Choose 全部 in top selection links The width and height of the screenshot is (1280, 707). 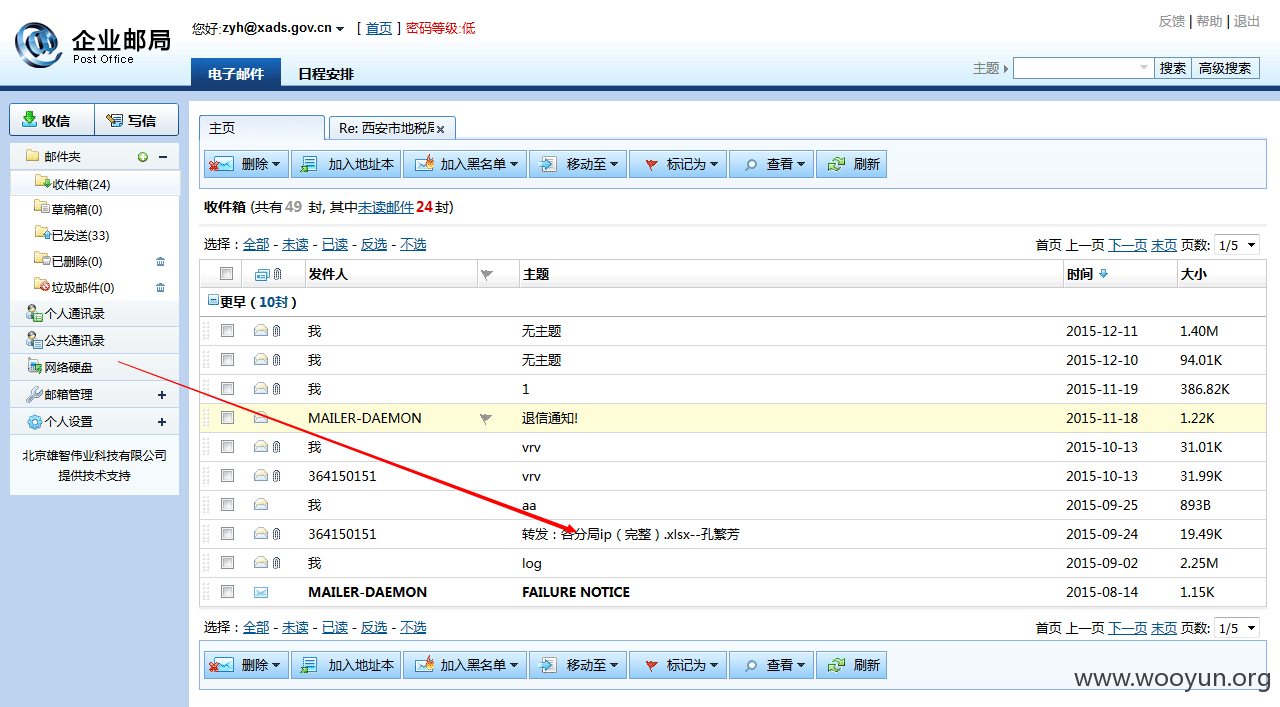coord(256,244)
